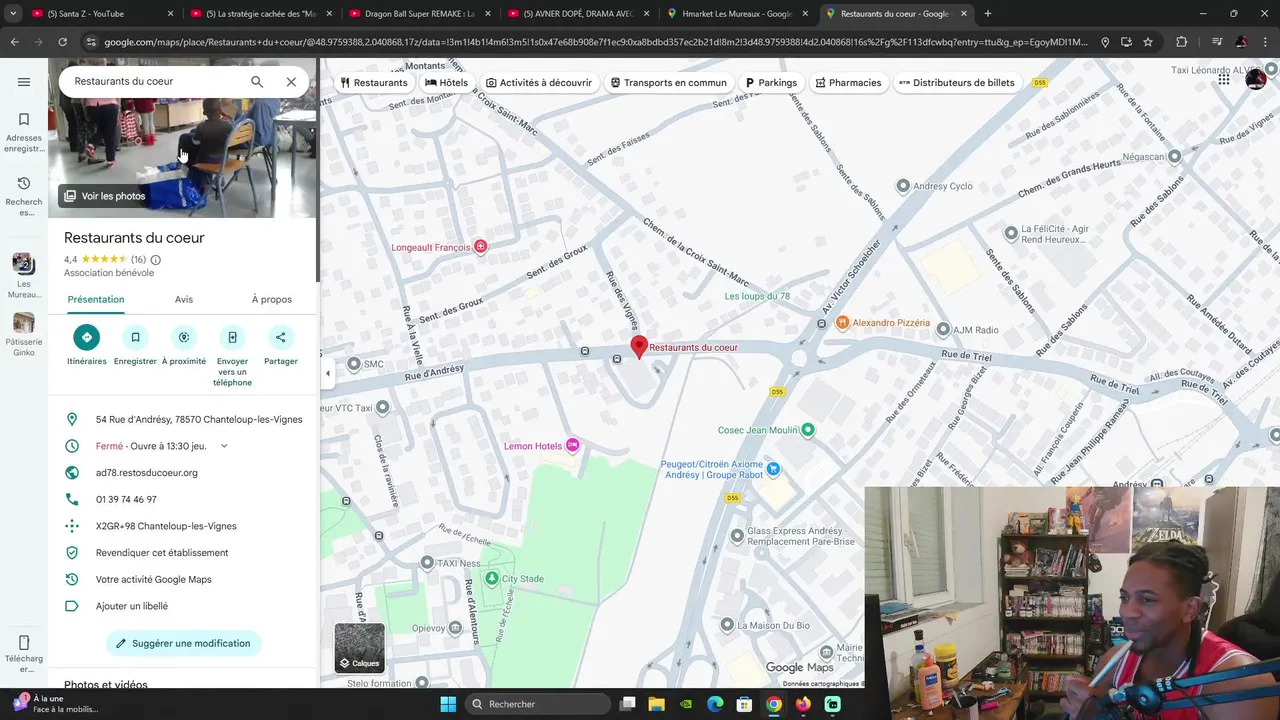1280x720 pixels.
Task: Click the Cosec Jean Moulin marker
Action: point(808,430)
